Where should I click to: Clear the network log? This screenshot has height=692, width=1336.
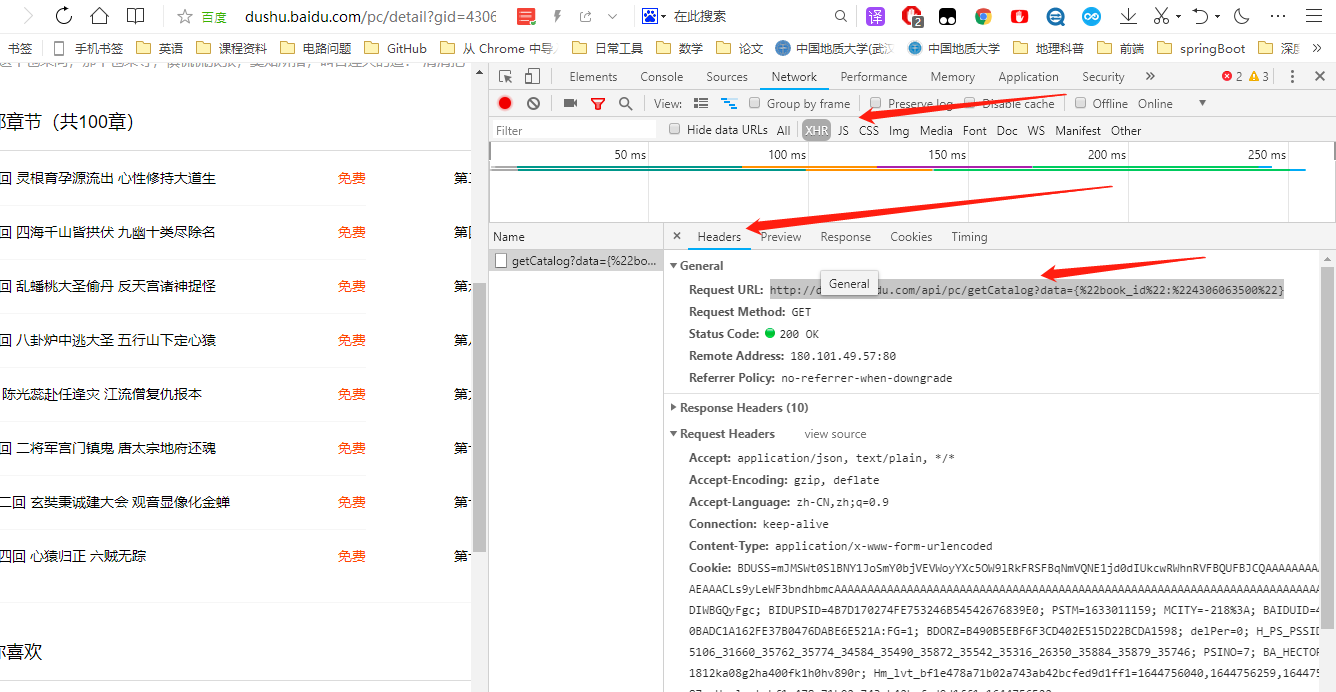[x=533, y=103]
